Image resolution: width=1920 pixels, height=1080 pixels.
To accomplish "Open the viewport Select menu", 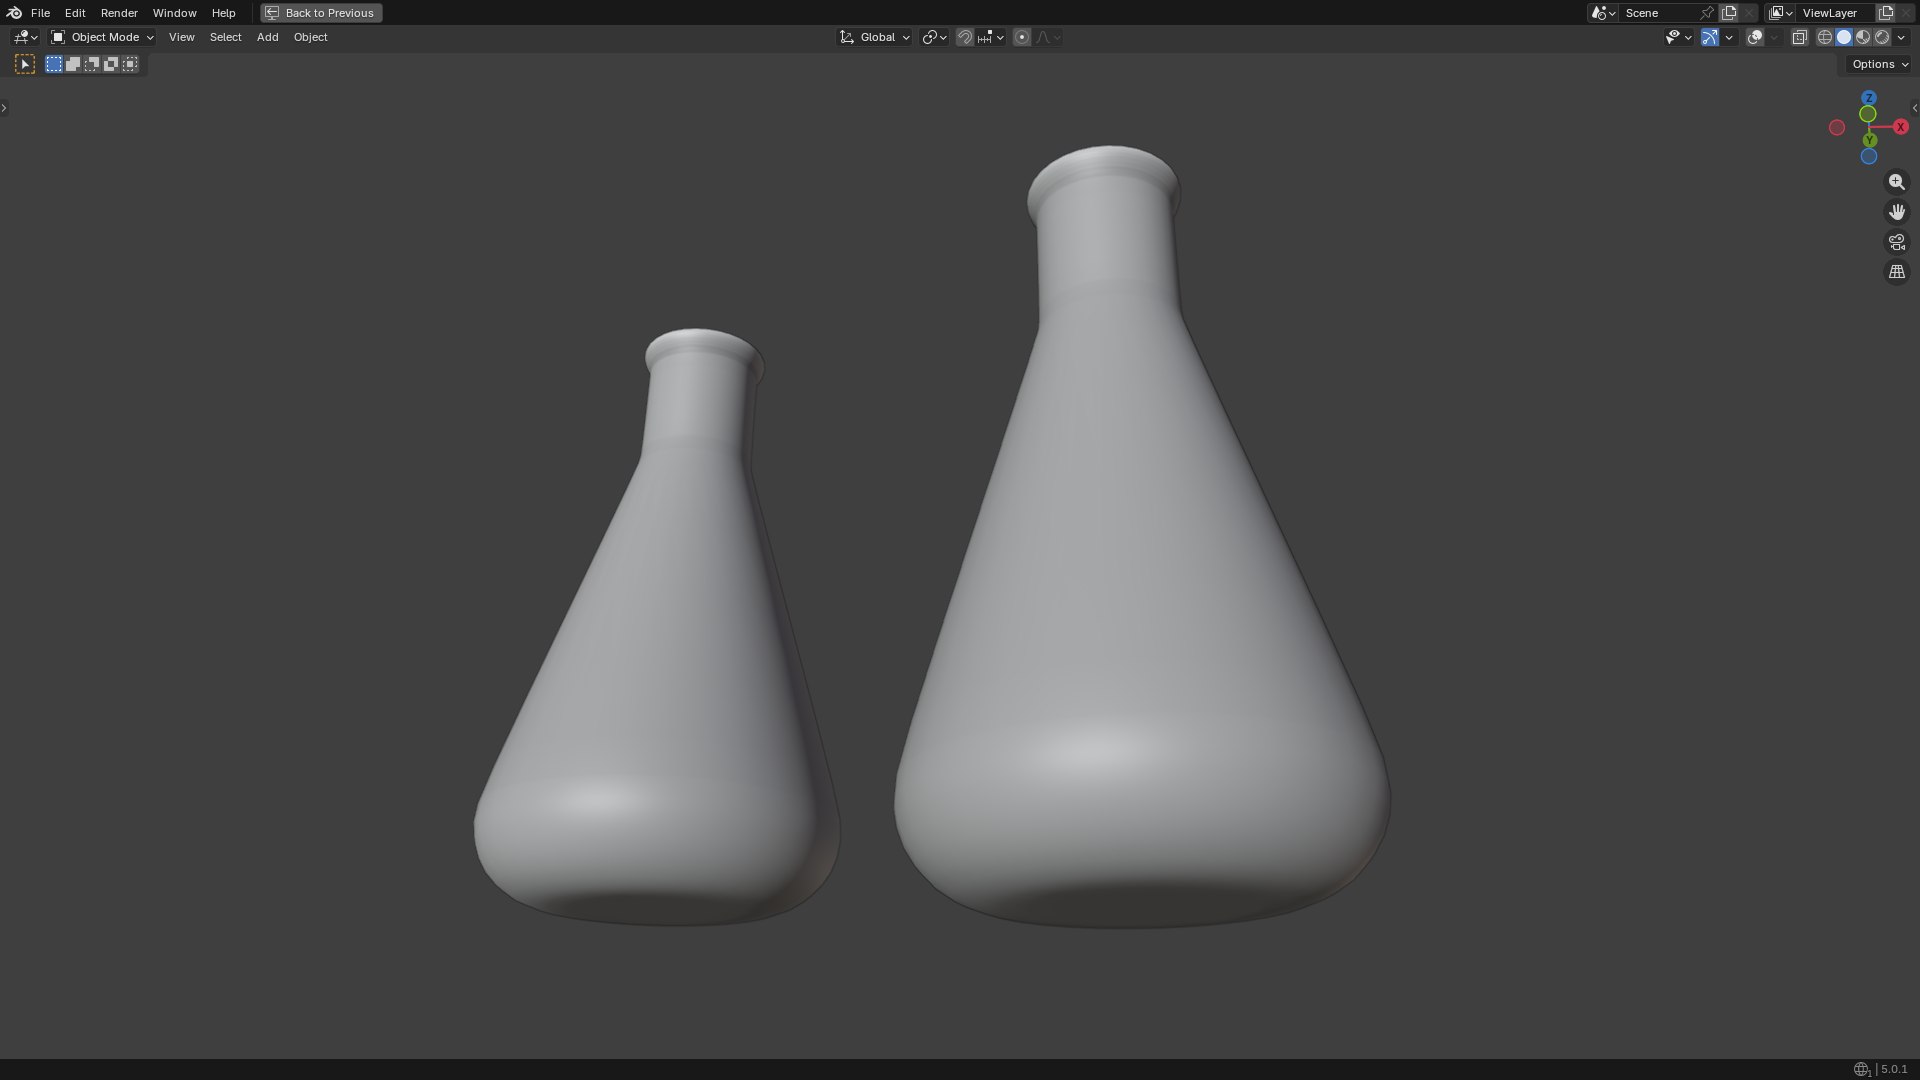I will click(x=225, y=37).
